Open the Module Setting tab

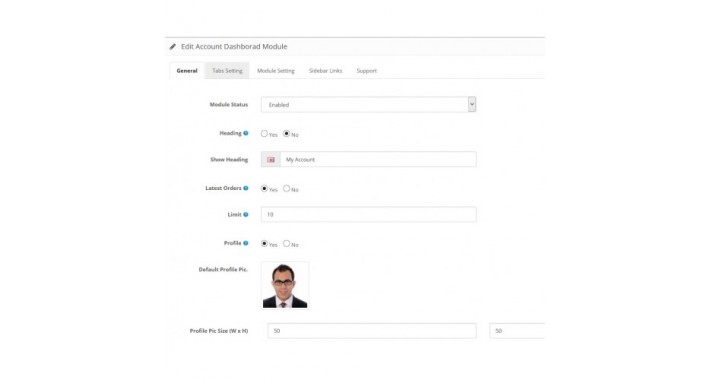pos(276,71)
